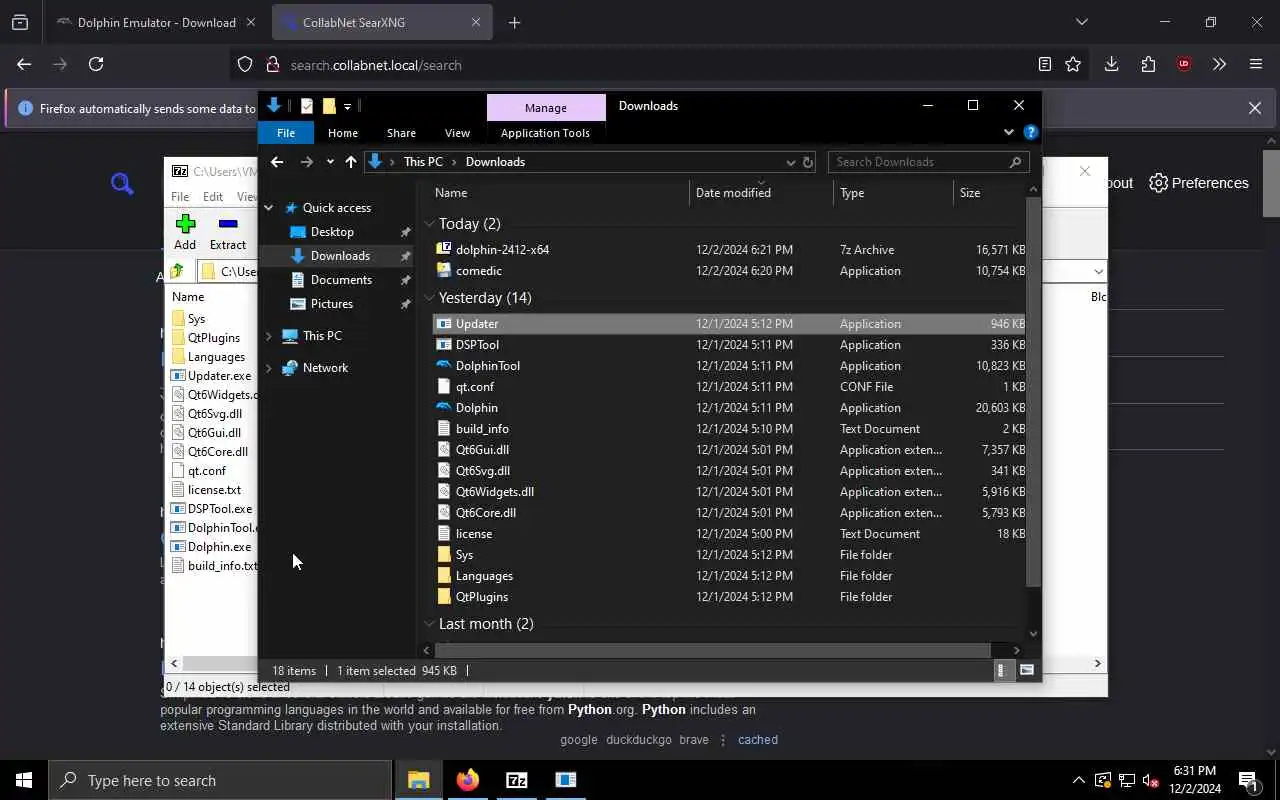Select Downloads in Quick access
The width and height of the screenshot is (1280, 800).
coord(340,256)
